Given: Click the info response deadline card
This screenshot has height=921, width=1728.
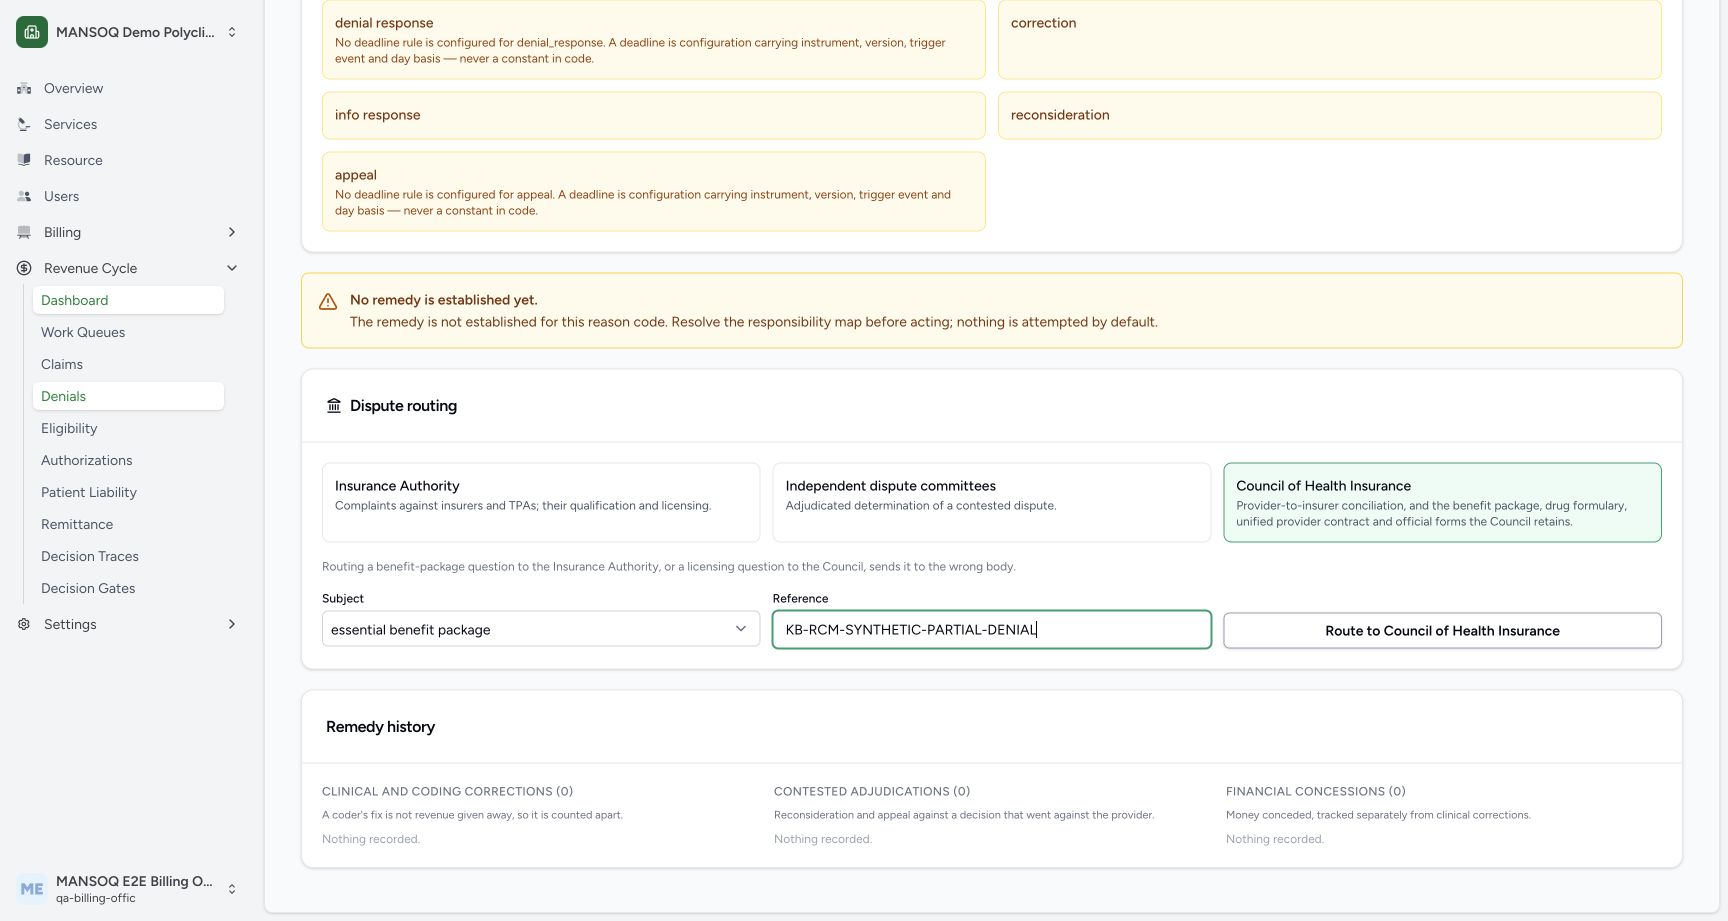Looking at the screenshot, I should [653, 115].
